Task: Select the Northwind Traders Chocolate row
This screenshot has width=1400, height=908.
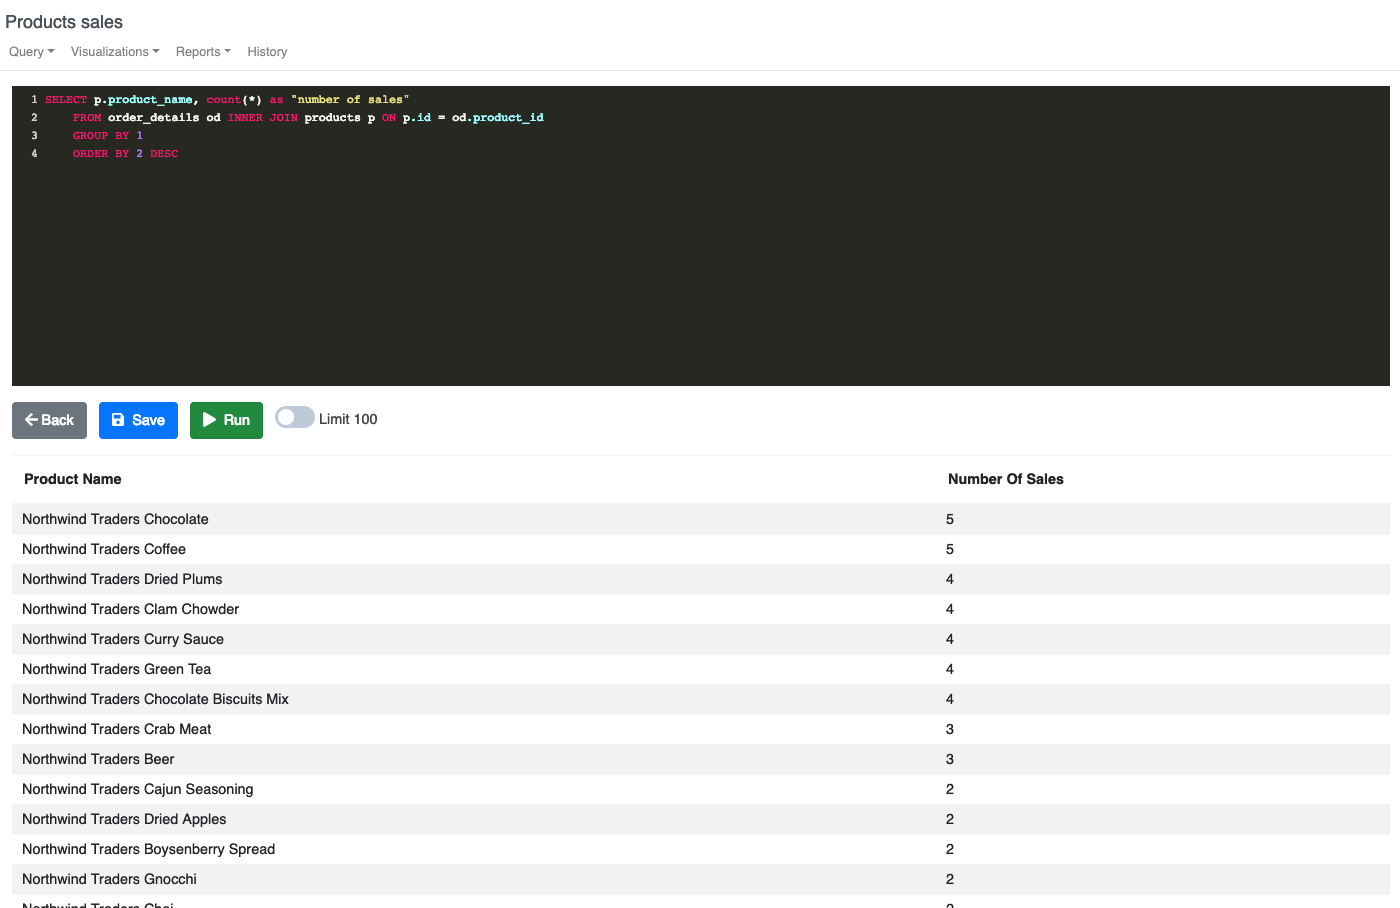Action: point(700,519)
